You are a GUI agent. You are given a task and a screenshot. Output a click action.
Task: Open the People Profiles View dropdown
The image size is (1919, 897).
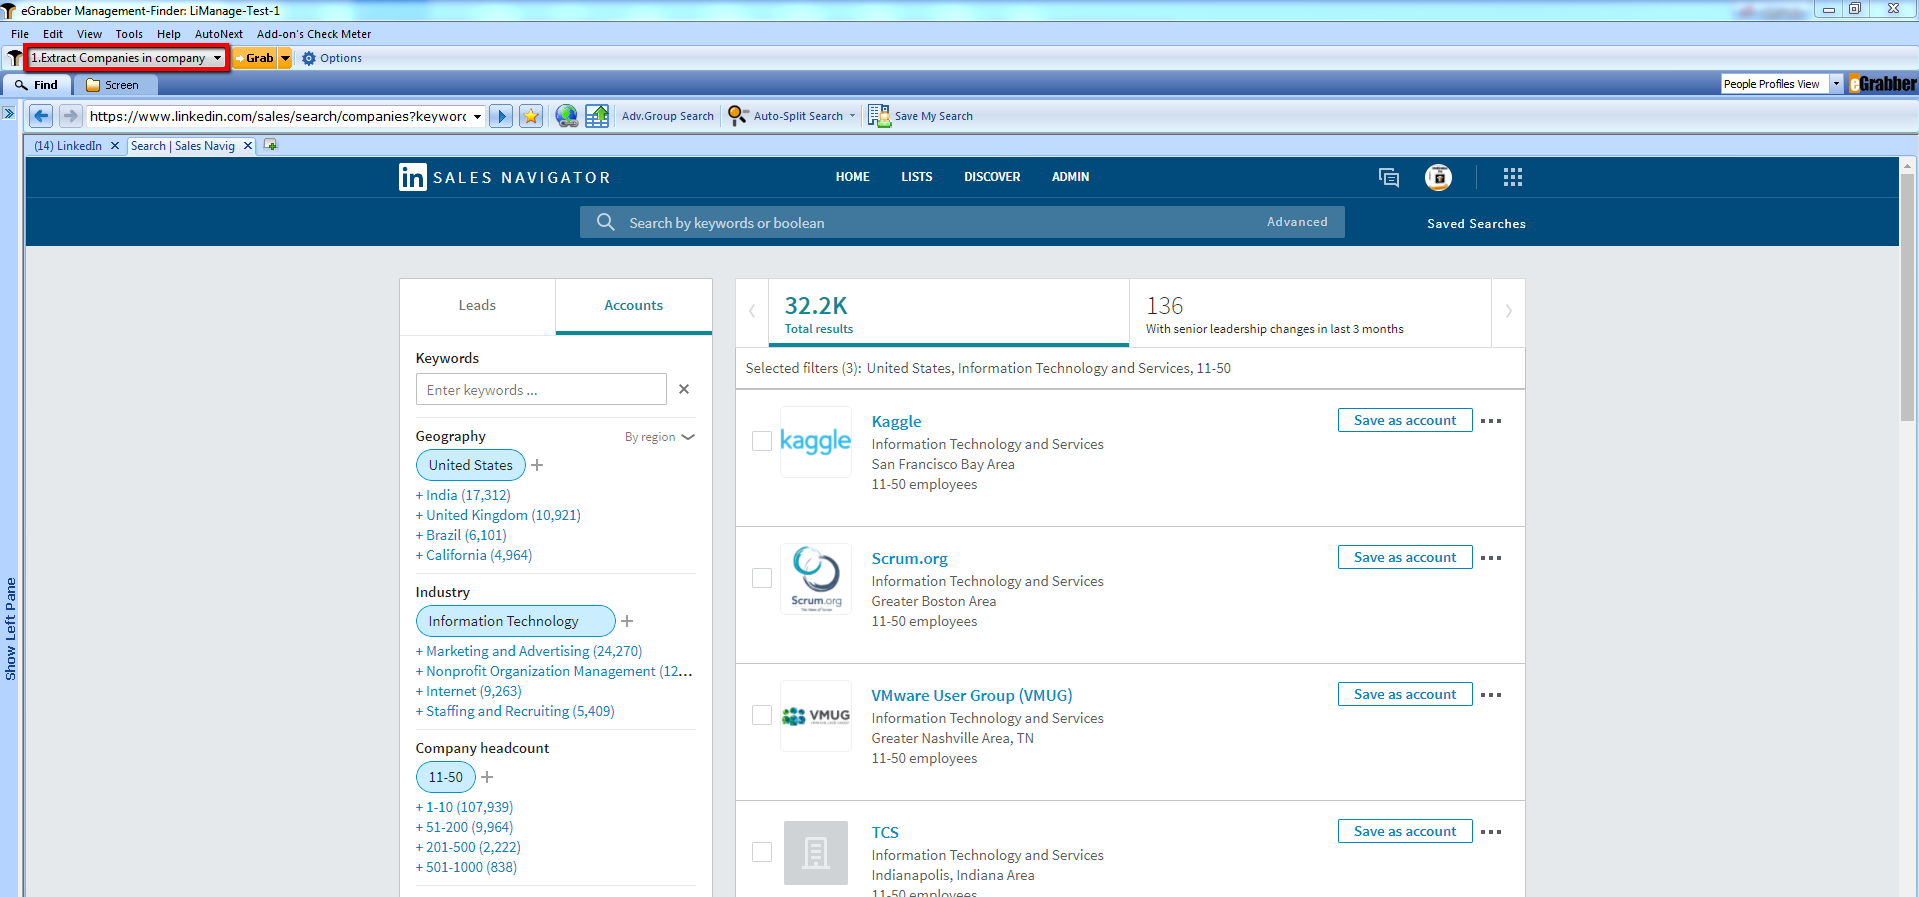(1836, 84)
